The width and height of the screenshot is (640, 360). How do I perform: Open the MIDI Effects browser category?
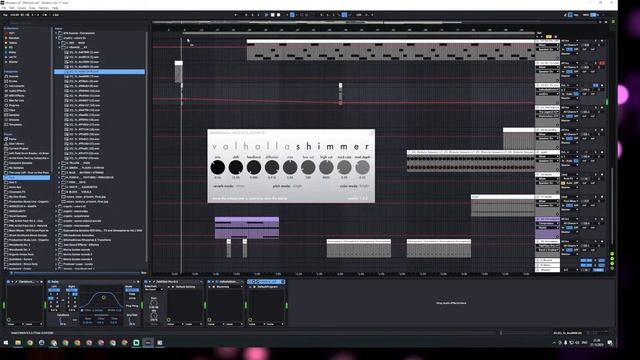coord(16,96)
